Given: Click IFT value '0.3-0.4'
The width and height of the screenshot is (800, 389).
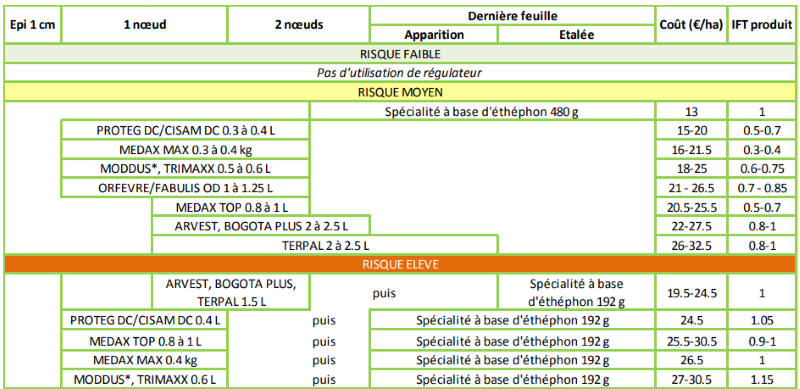Looking at the screenshot, I should tap(762, 150).
